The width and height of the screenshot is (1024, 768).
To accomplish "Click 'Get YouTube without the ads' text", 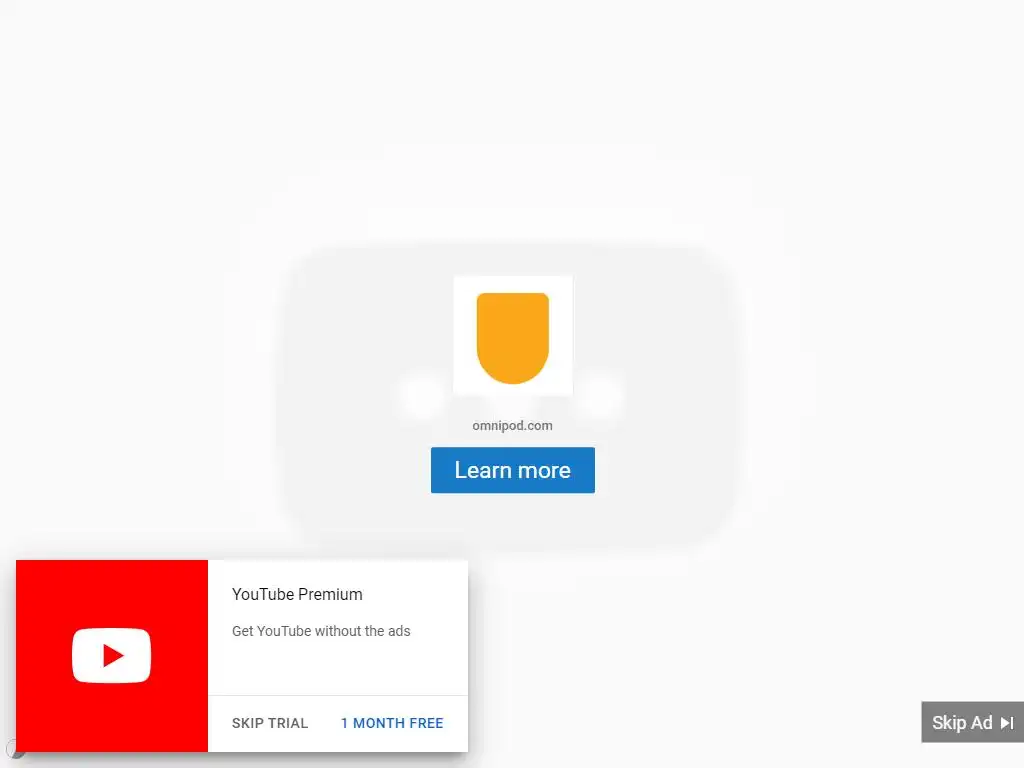I will click(321, 631).
